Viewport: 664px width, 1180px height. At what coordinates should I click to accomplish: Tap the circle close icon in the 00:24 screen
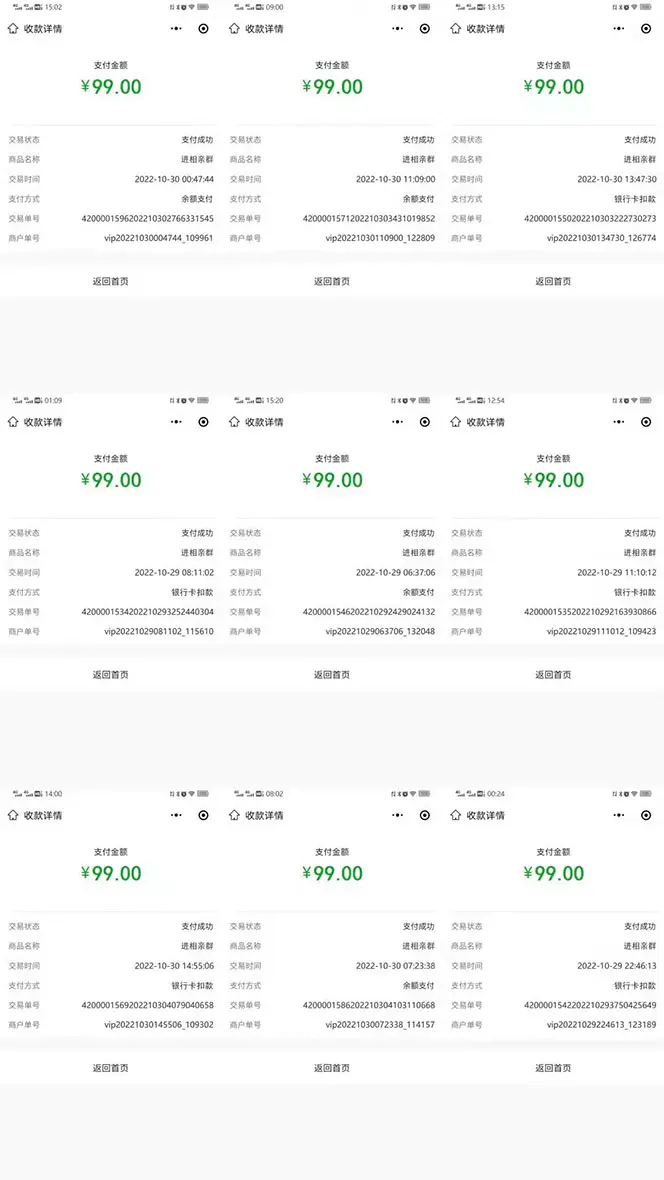click(x=646, y=815)
